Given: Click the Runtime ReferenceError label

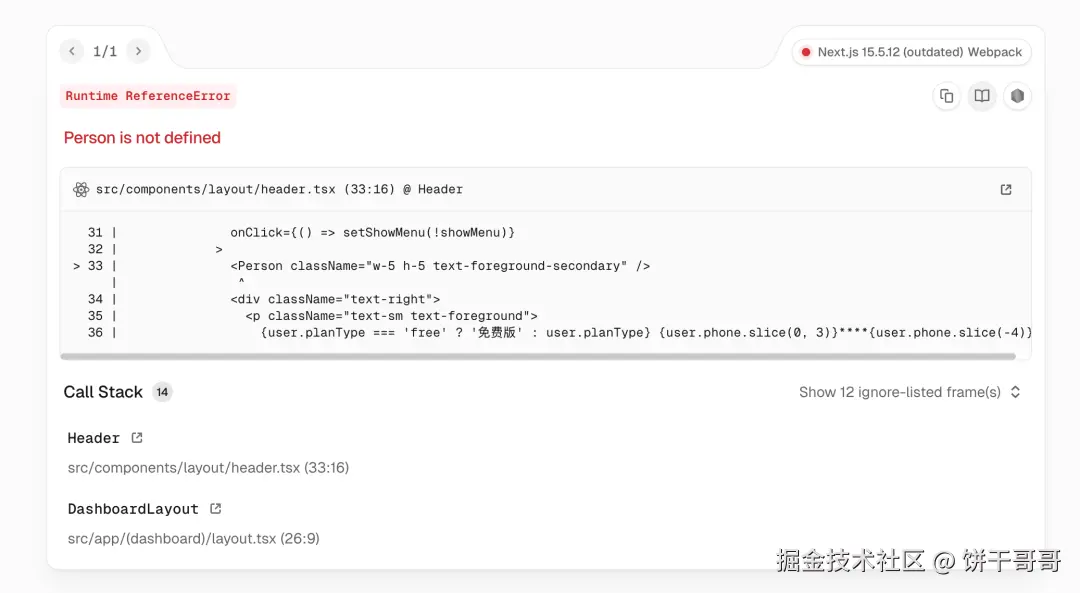Looking at the screenshot, I should (148, 96).
